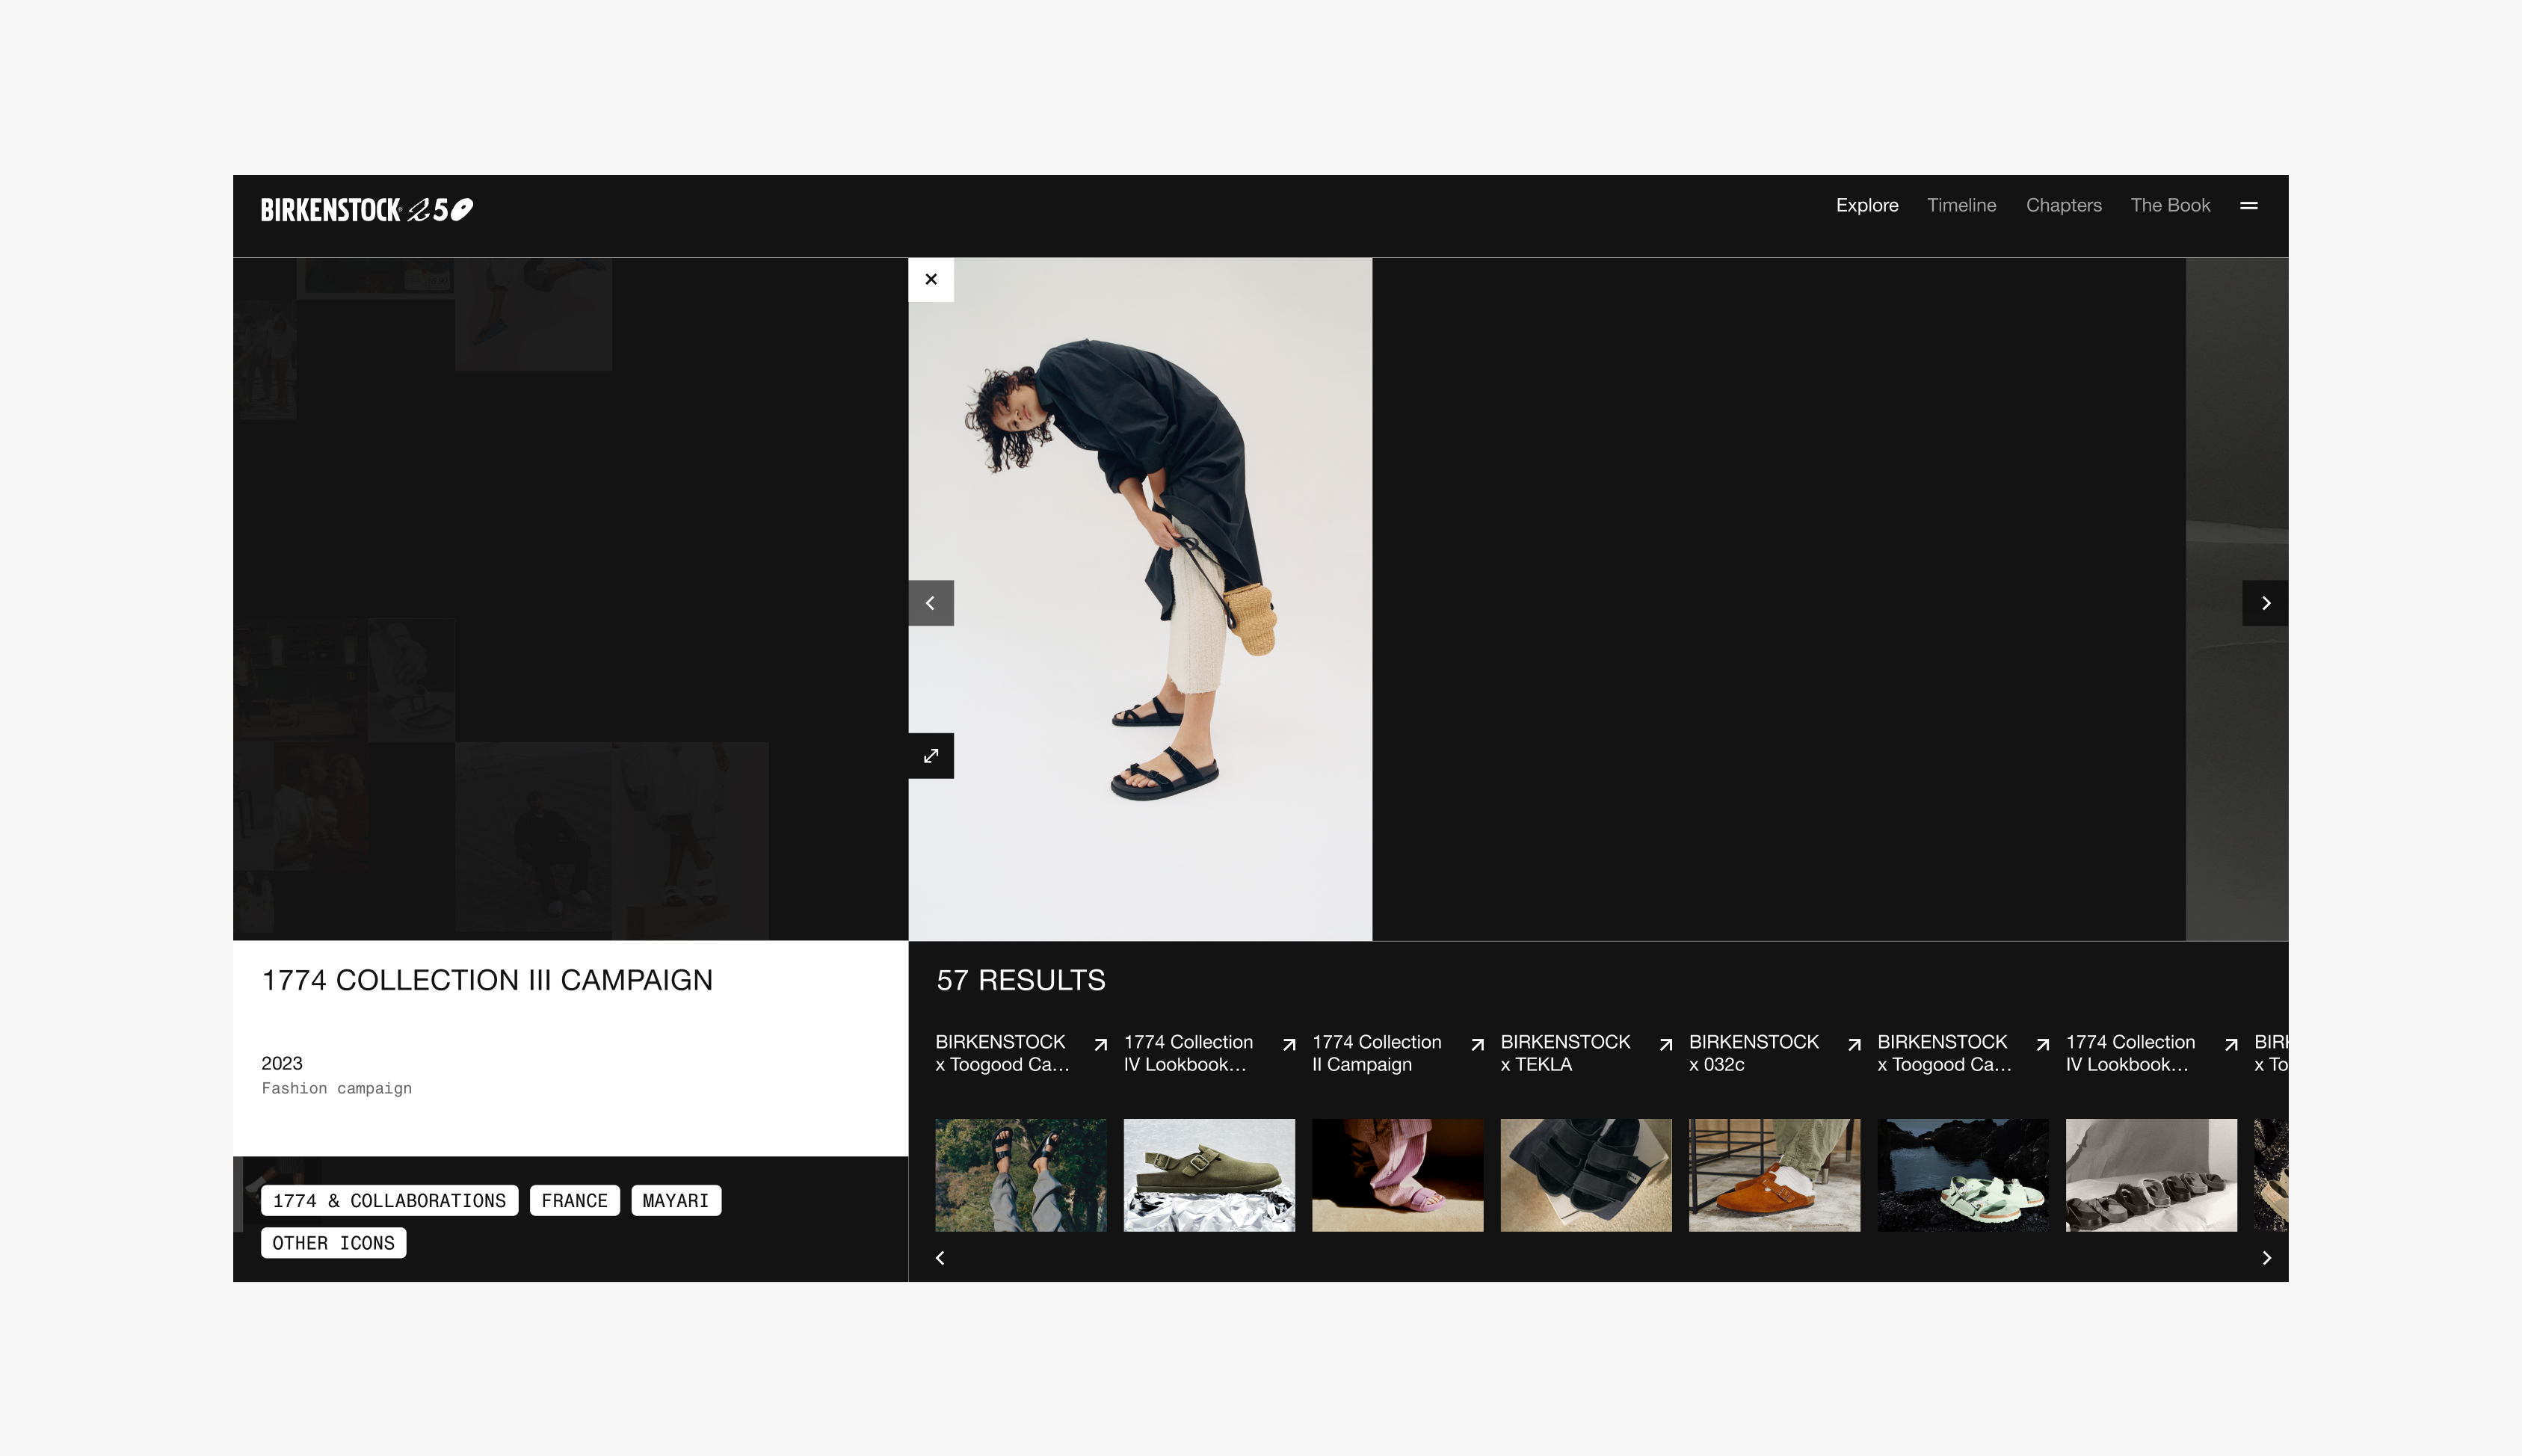2522x1456 pixels.
Task: Click arrow icon beside first Collection IV Lookbook
Action: coord(1289,1045)
